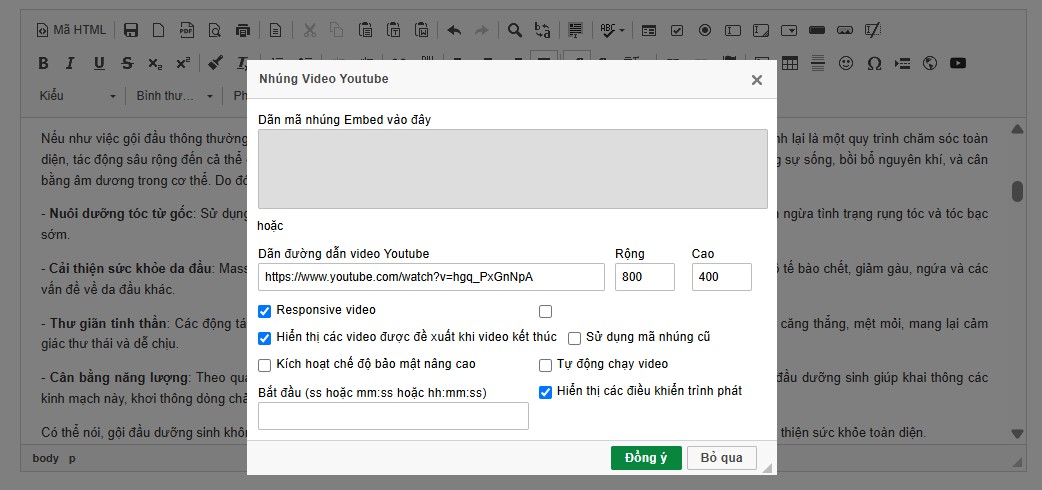Insert a radio button form field icon
This screenshot has width=1042, height=490.
coord(705,30)
